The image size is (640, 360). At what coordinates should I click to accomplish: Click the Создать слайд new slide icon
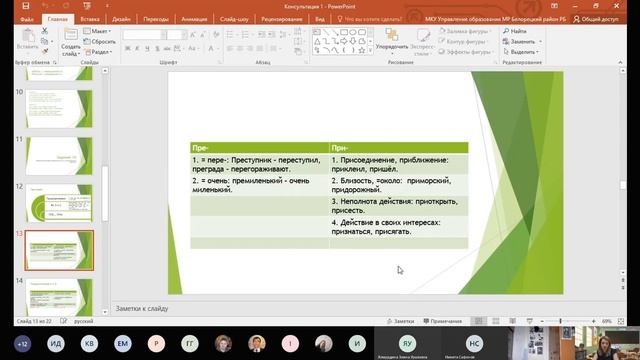click(x=71, y=35)
